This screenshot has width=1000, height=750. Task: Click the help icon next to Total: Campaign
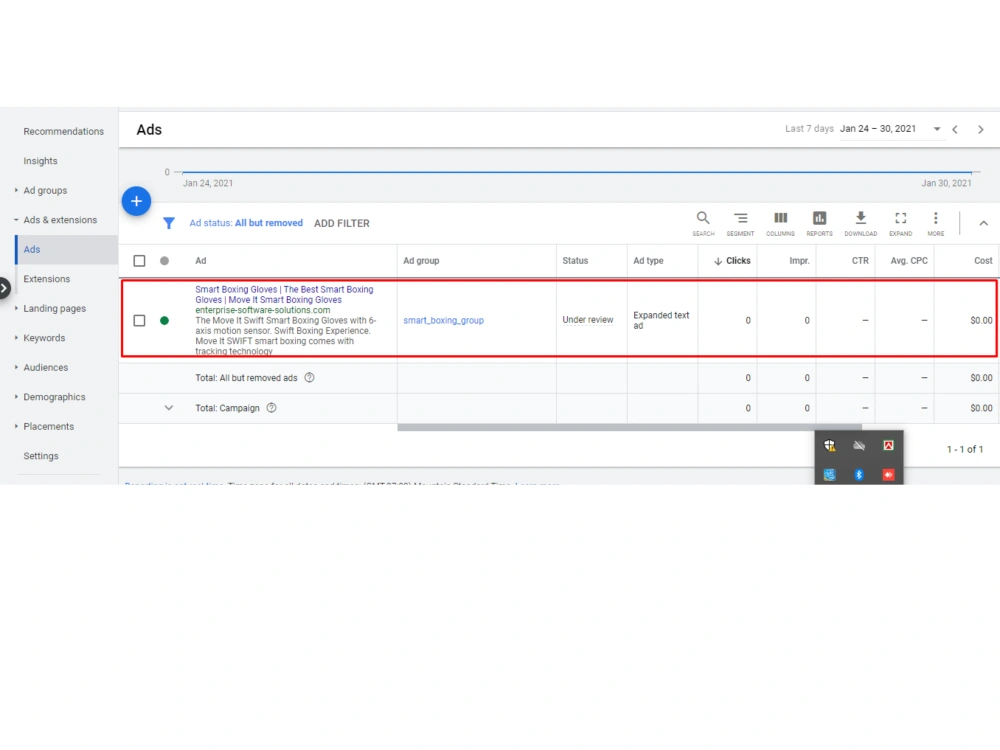coord(272,408)
